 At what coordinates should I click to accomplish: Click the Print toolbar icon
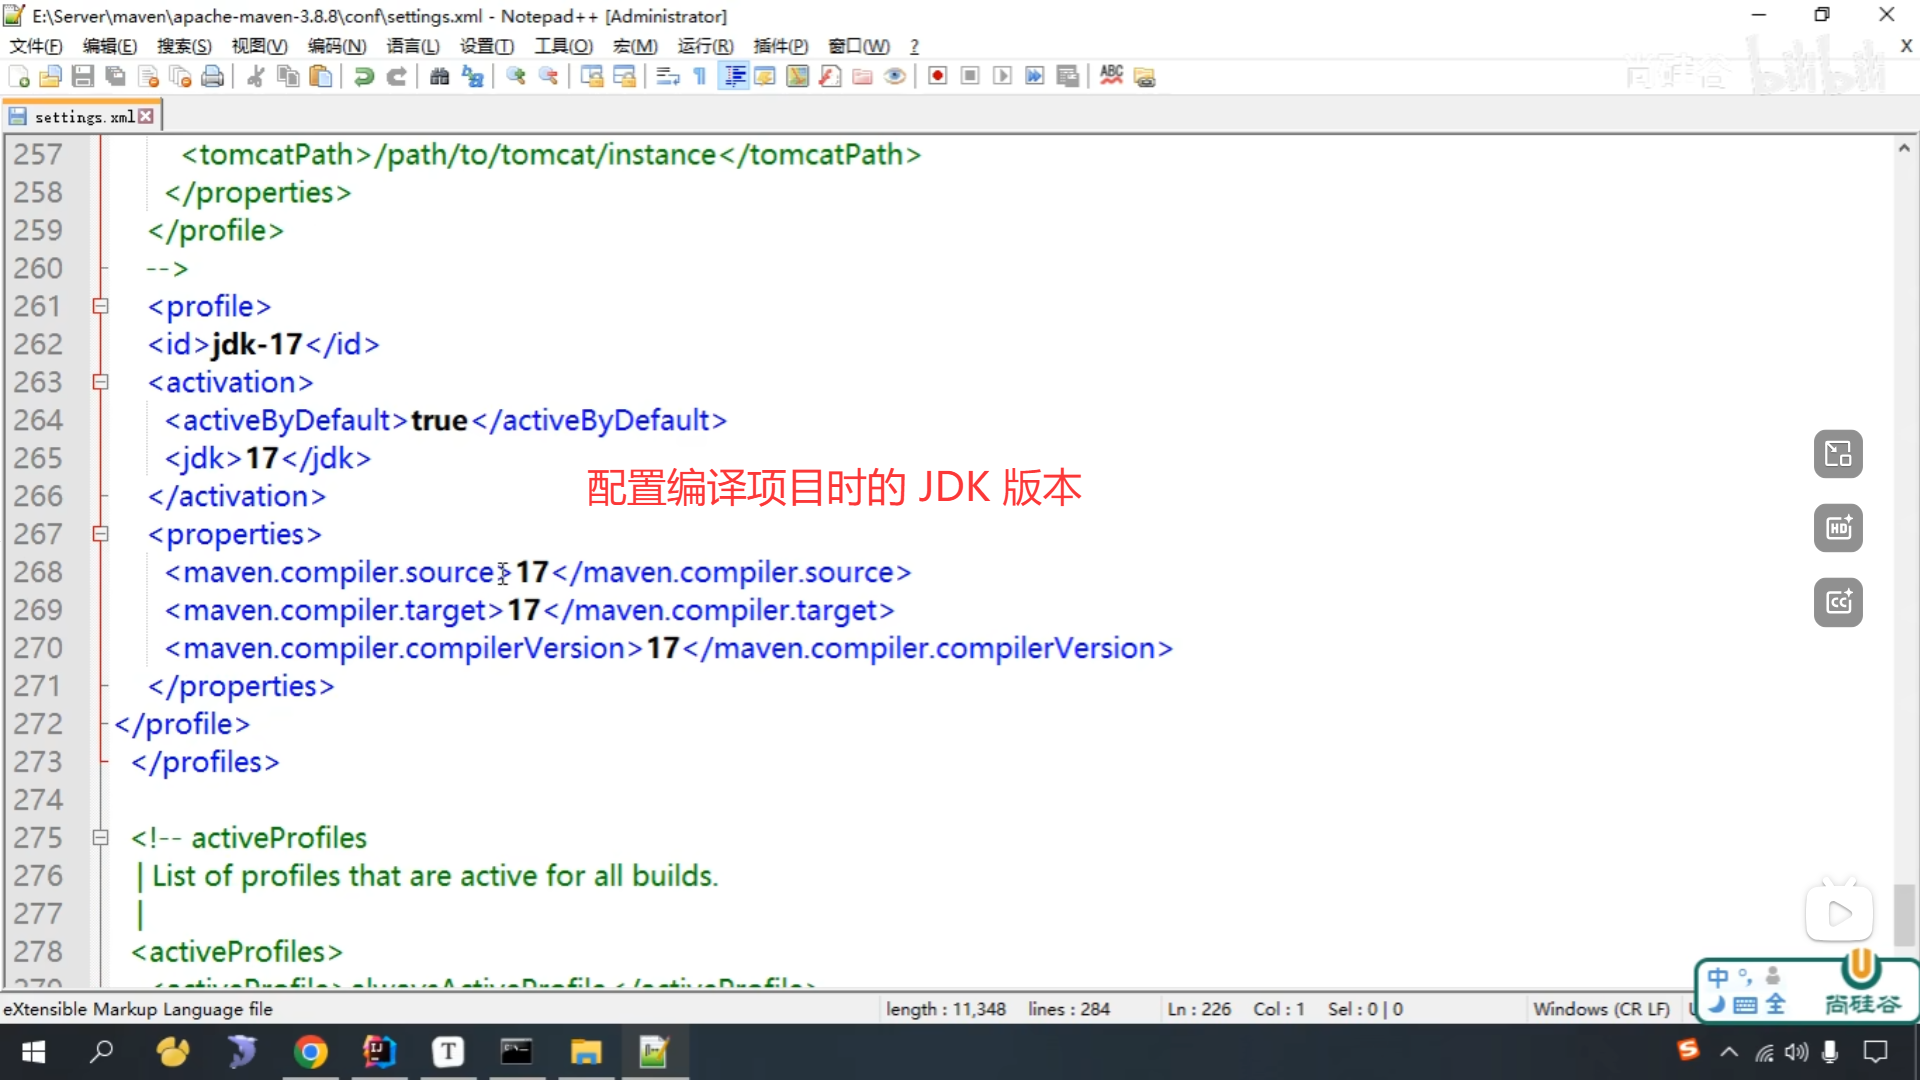coord(212,77)
